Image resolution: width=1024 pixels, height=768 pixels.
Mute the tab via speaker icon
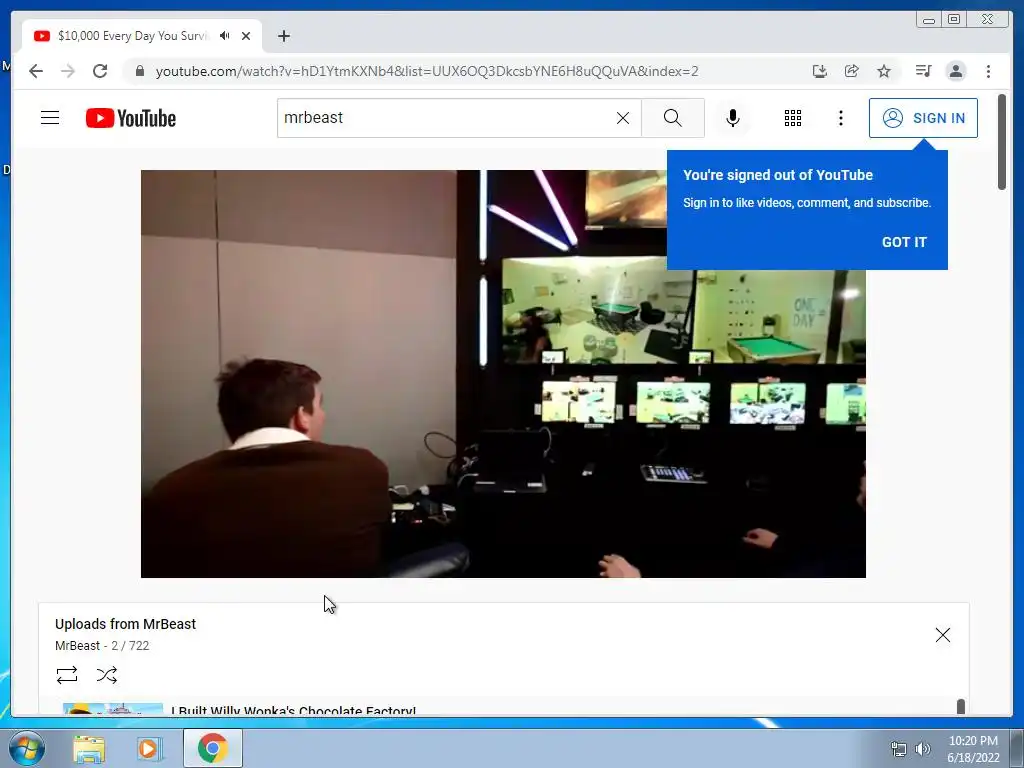tap(225, 35)
